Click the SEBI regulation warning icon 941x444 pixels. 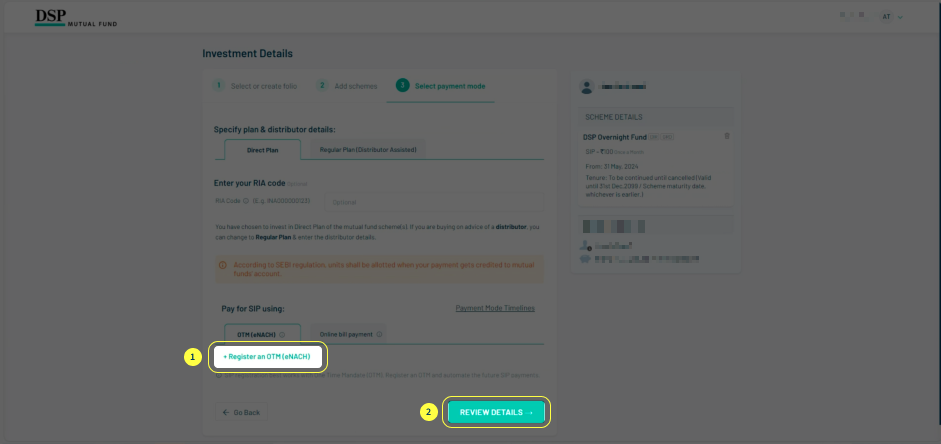[x=222, y=266]
